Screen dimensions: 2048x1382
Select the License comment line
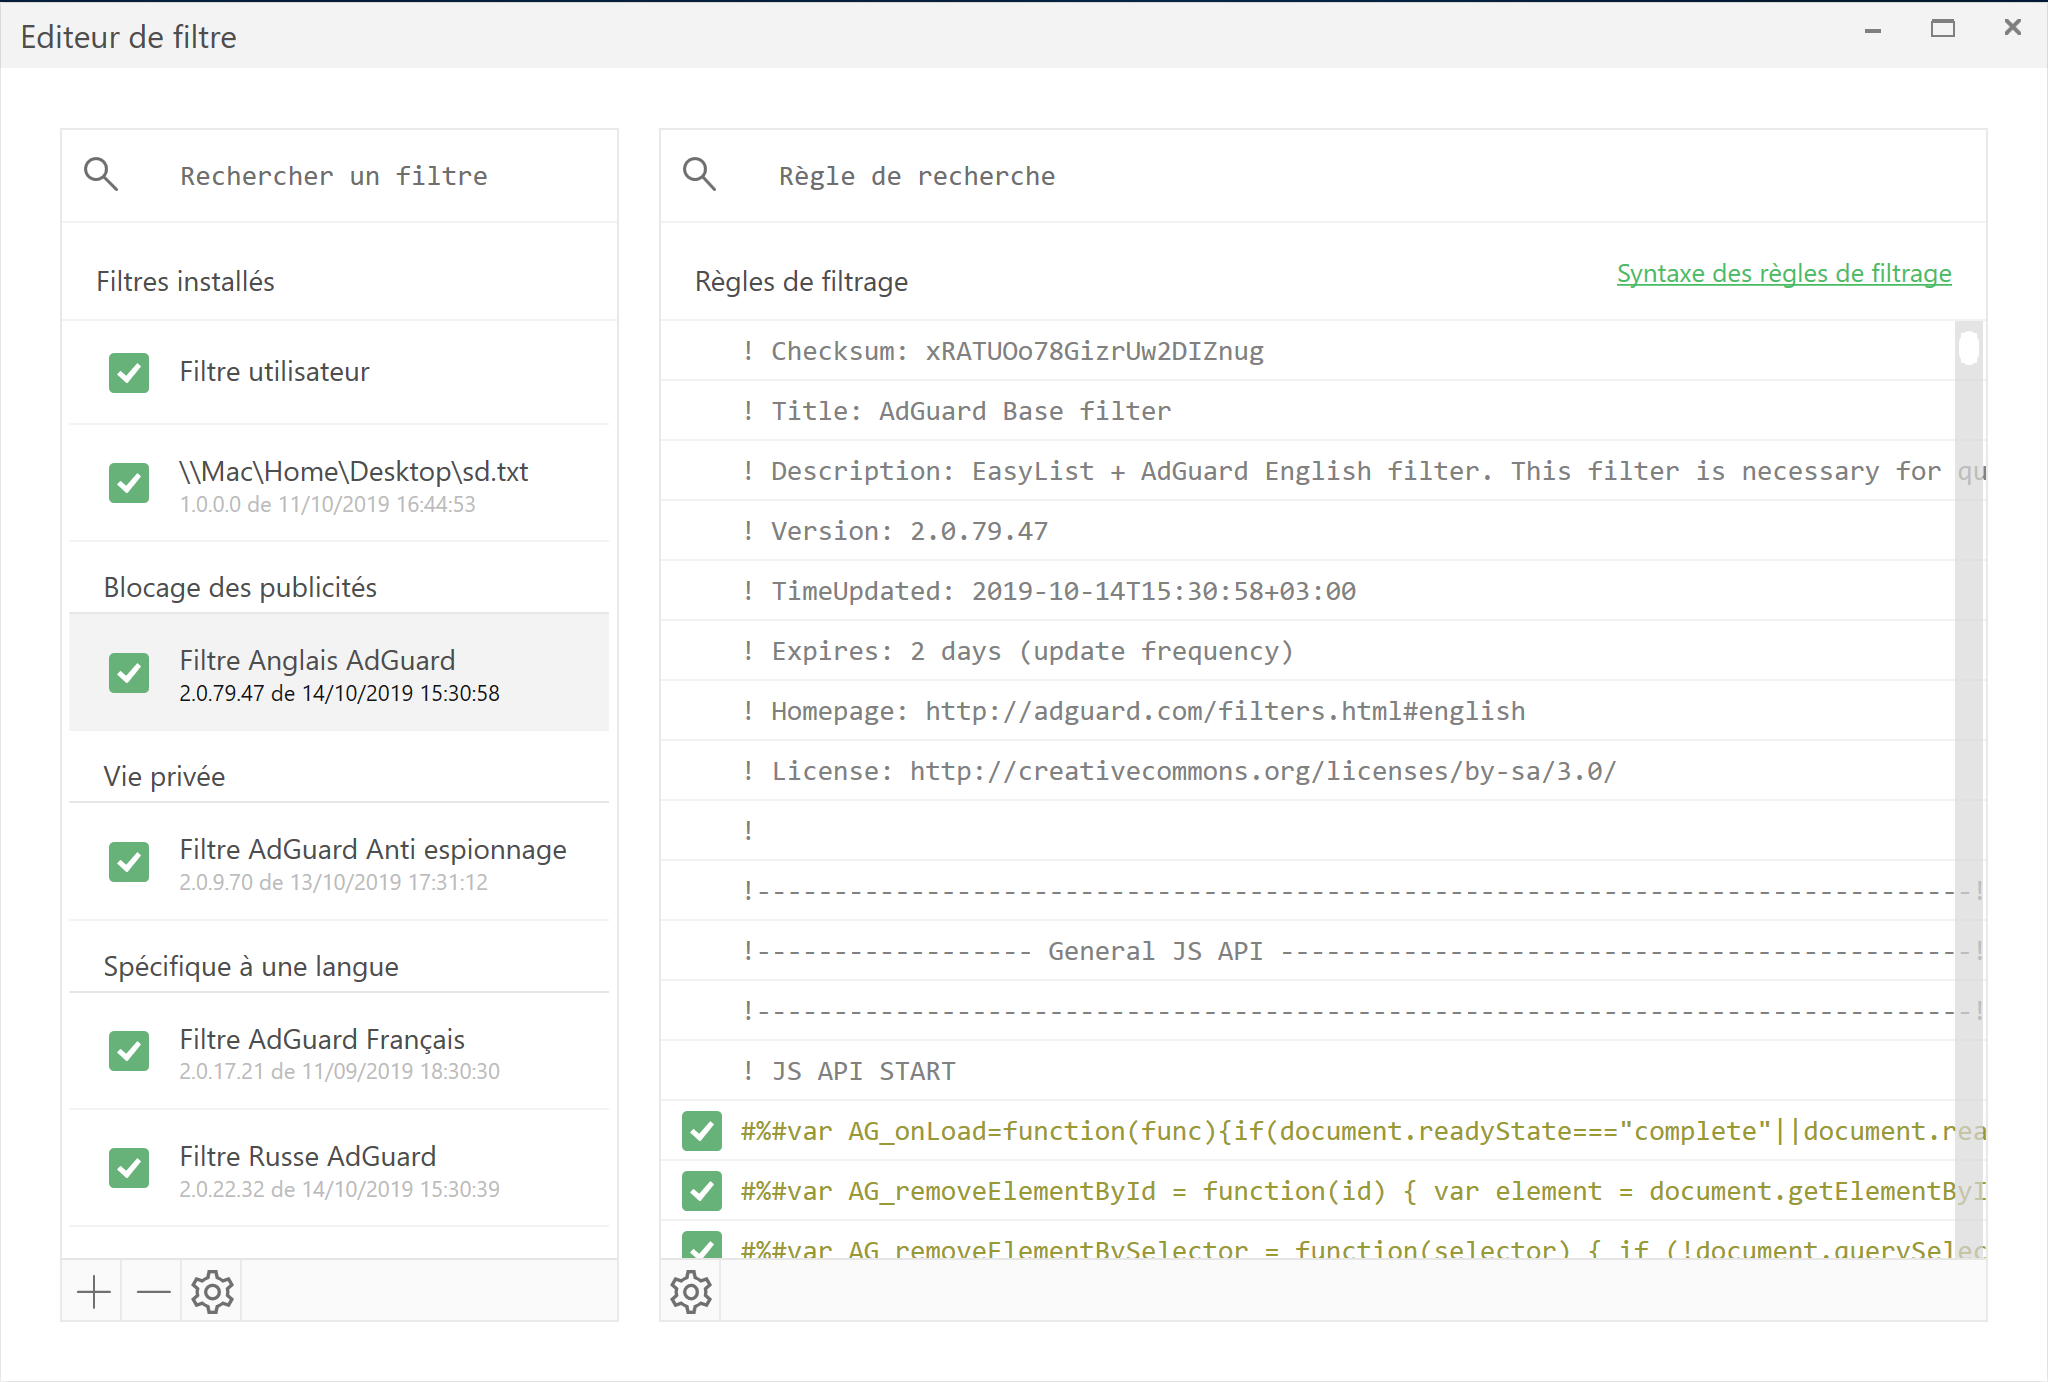pyautogui.click(x=1308, y=771)
